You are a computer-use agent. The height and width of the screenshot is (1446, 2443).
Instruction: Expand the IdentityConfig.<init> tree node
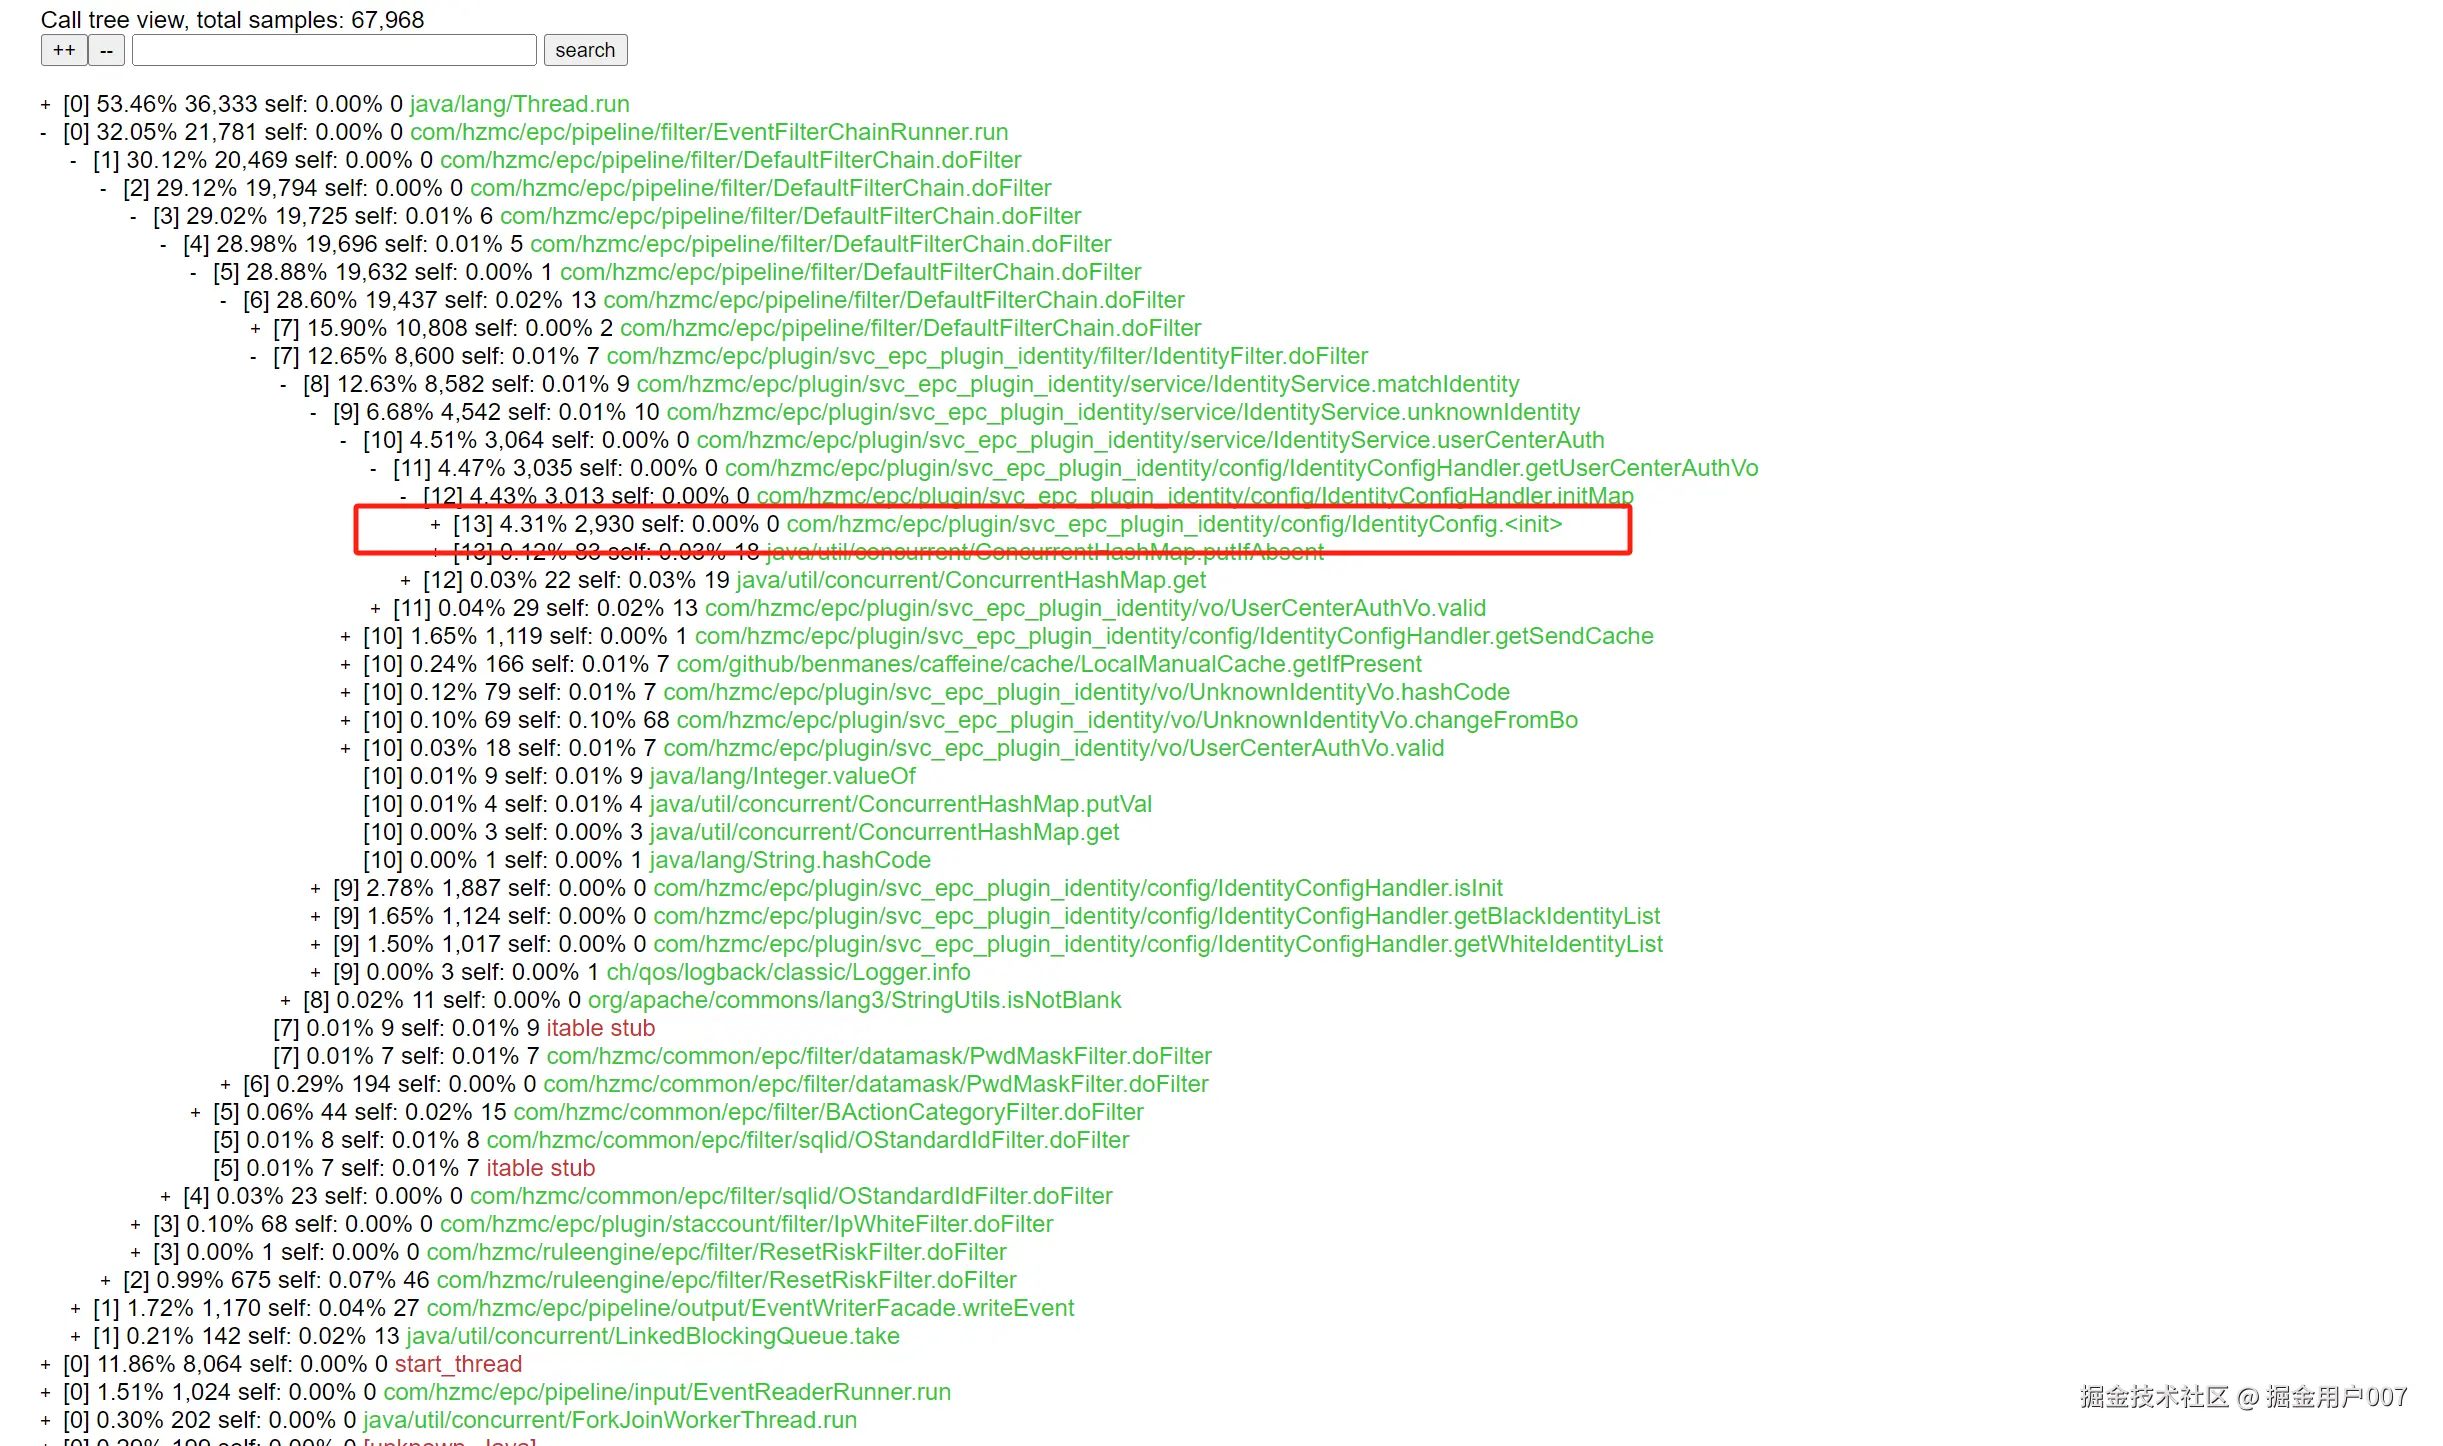tap(435, 524)
